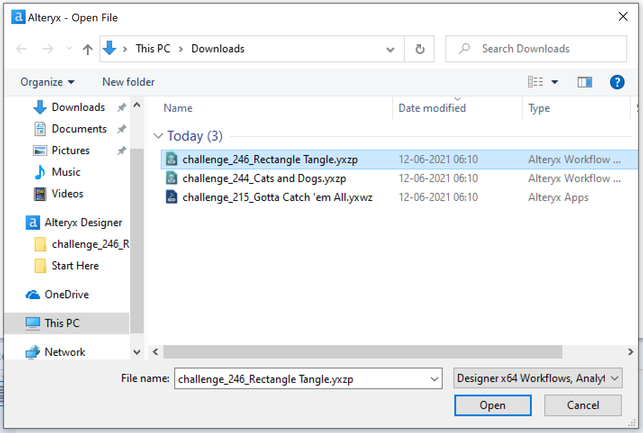
Task: Open the Organize dropdown menu
Action: (x=47, y=82)
